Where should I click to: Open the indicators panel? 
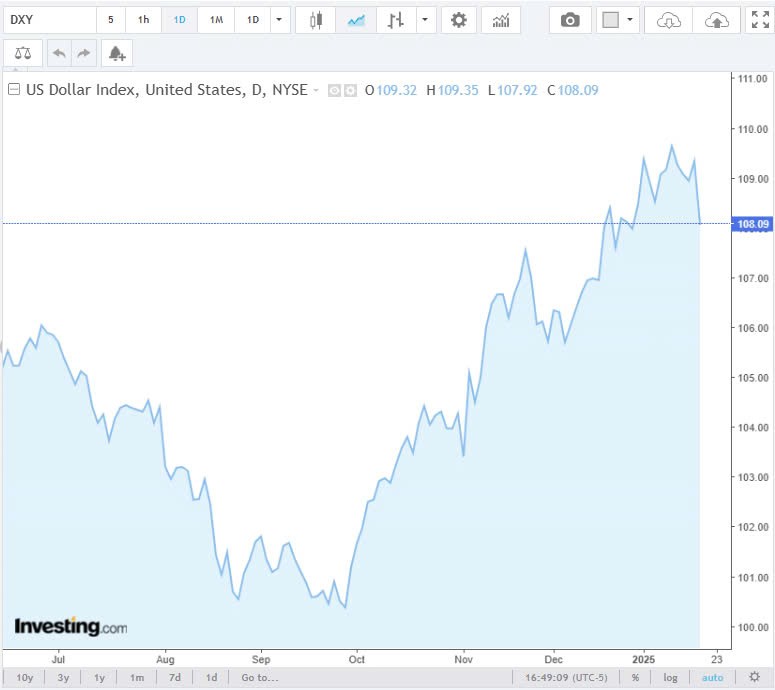coord(501,20)
